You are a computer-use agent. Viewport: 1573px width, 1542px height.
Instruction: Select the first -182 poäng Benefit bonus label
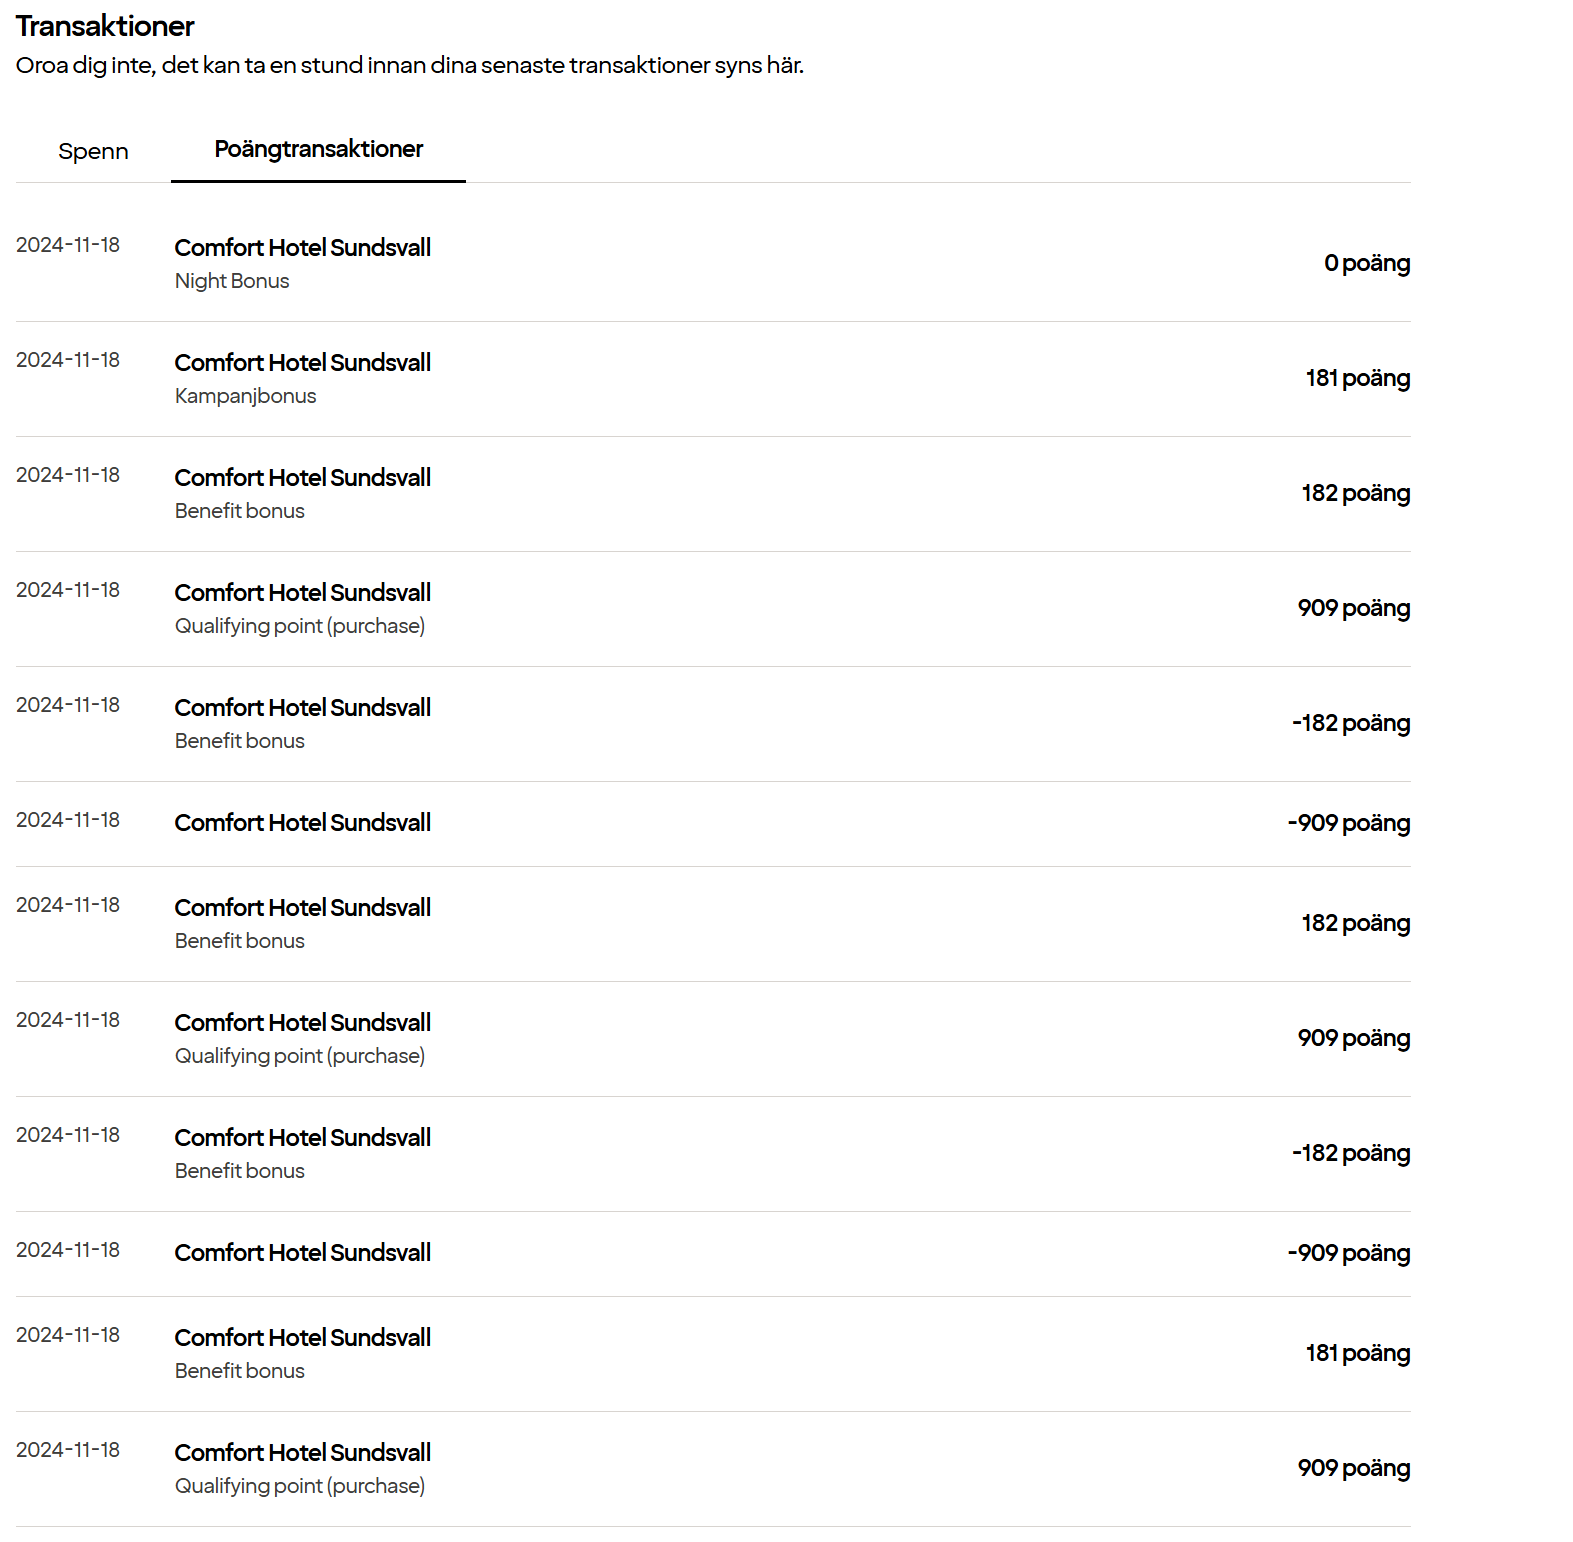239,741
